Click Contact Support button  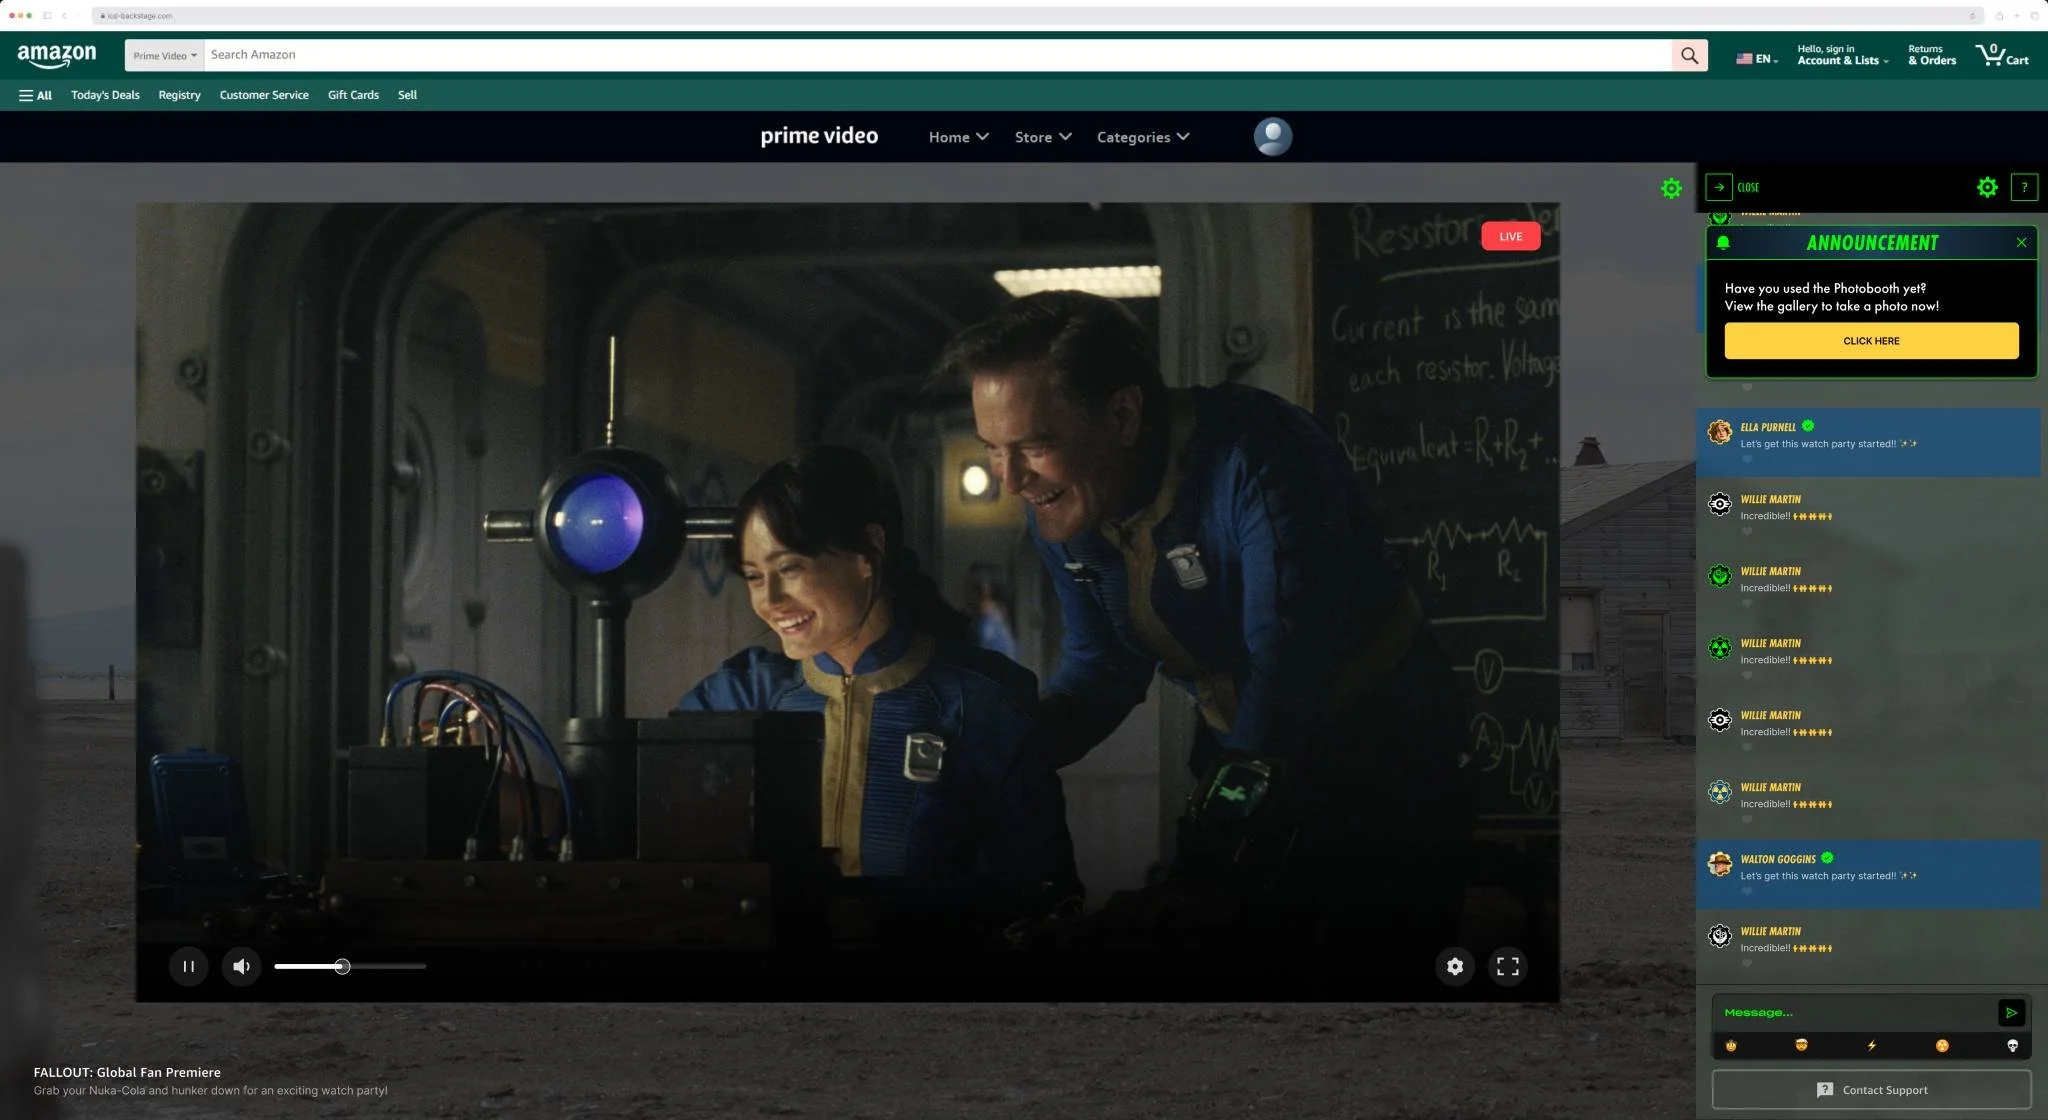1871,1089
